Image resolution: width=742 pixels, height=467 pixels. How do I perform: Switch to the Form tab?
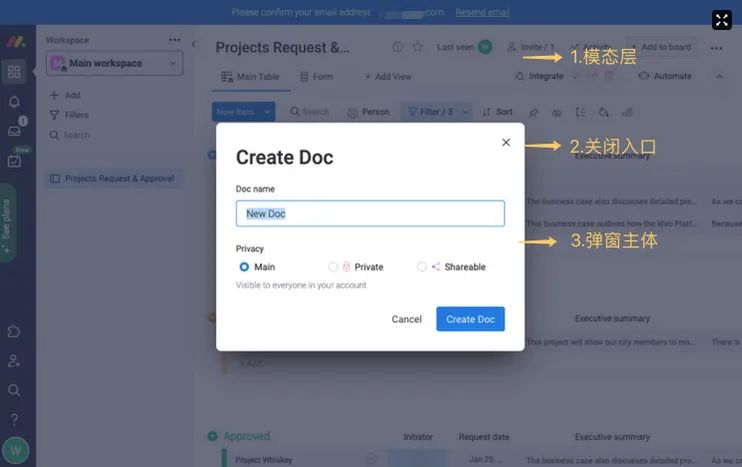pyautogui.click(x=317, y=77)
